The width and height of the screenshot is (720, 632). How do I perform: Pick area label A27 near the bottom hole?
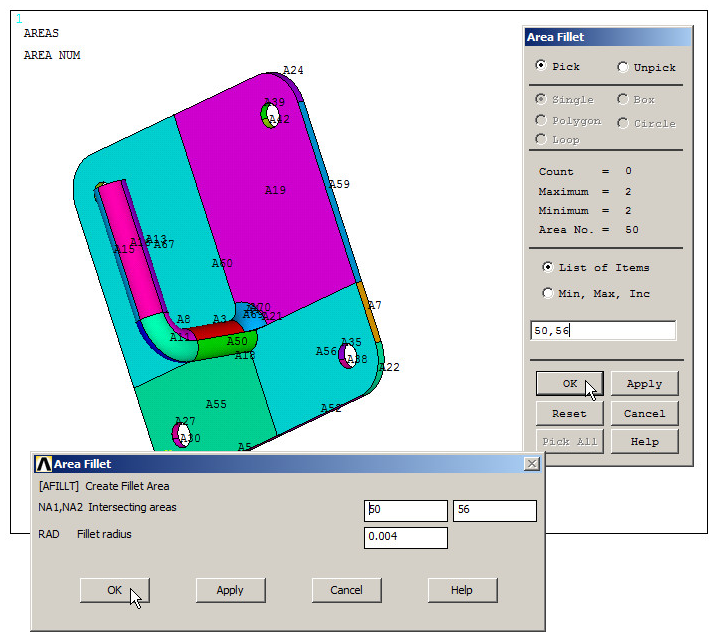185,421
